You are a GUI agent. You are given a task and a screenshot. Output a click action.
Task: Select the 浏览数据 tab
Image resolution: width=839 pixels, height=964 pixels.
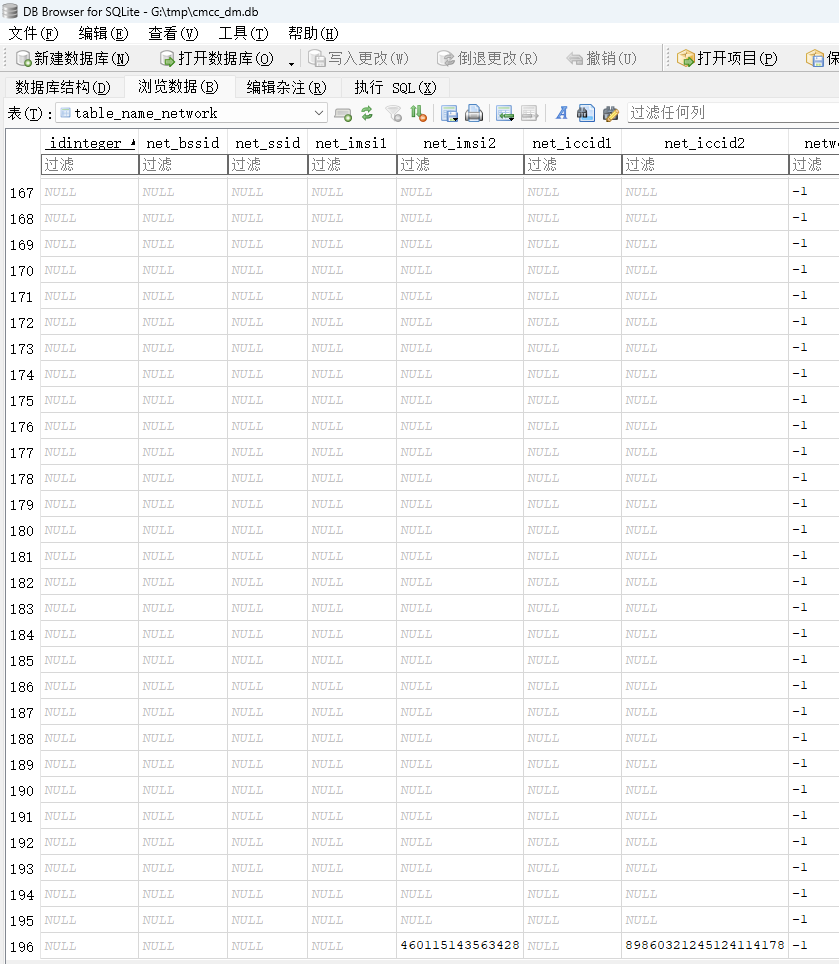(x=179, y=87)
